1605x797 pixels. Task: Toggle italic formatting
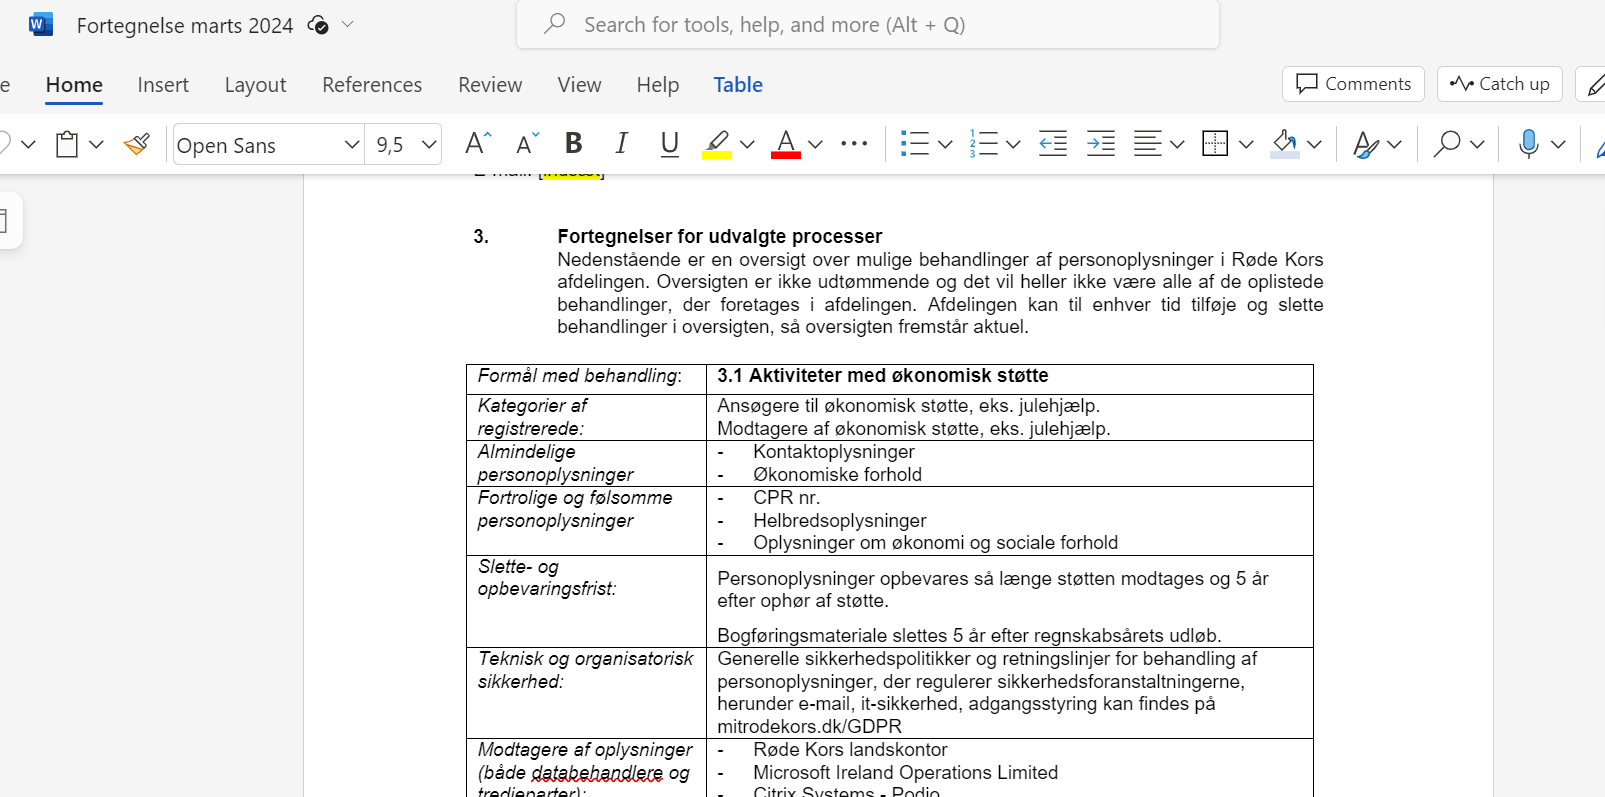622,144
